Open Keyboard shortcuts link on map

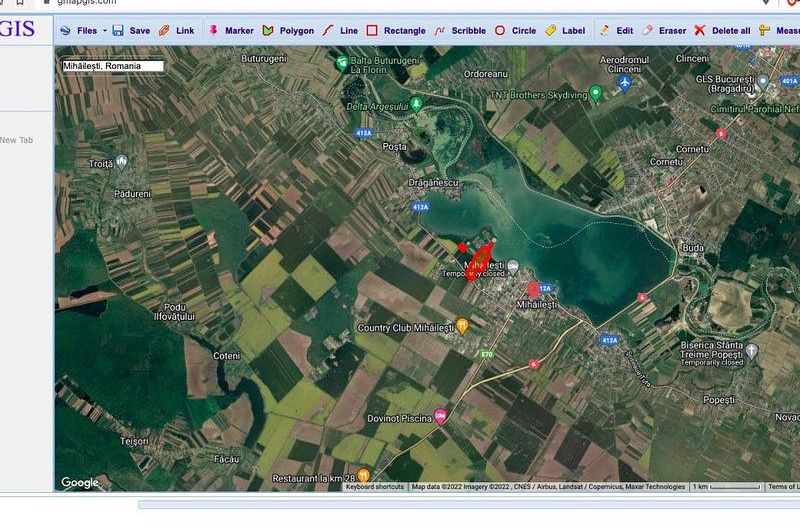click(x=375, y=487)
